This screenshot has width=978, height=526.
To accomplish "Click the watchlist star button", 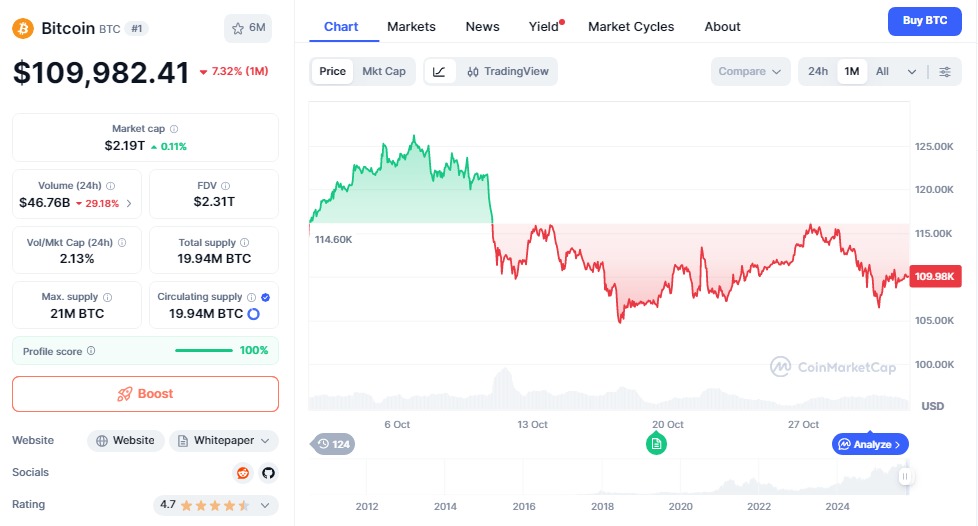I will click(247, 28).
